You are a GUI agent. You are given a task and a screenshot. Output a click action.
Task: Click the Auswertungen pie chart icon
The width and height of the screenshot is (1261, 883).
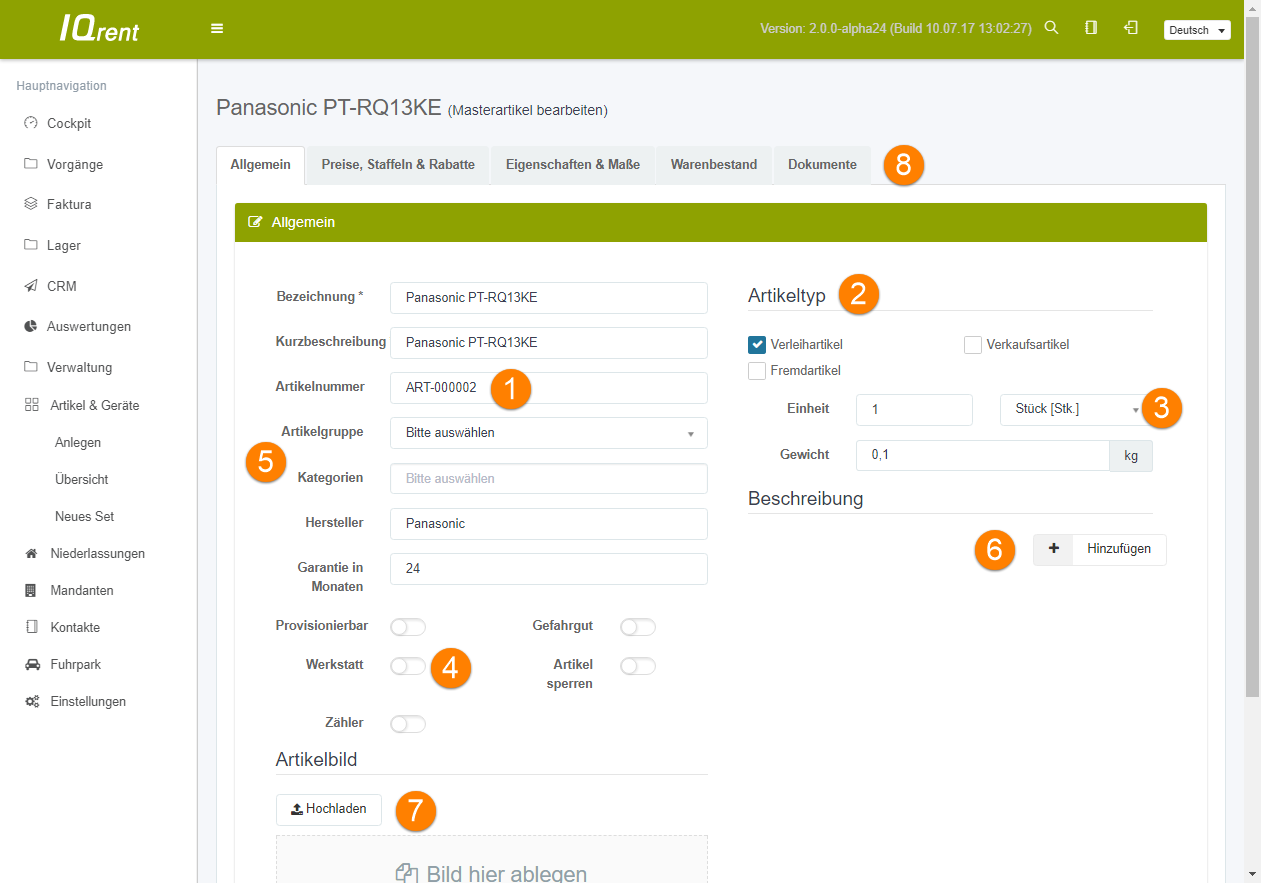30,326
